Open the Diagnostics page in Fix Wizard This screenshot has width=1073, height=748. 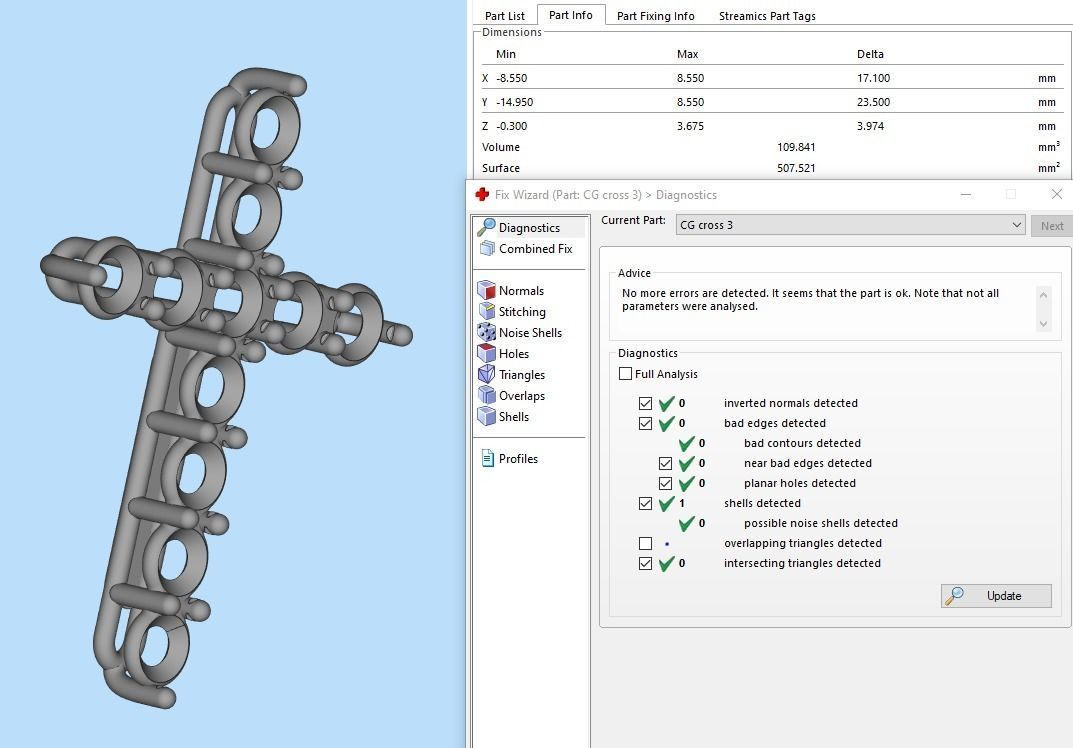pyautogui.click(x=529, y=227)
